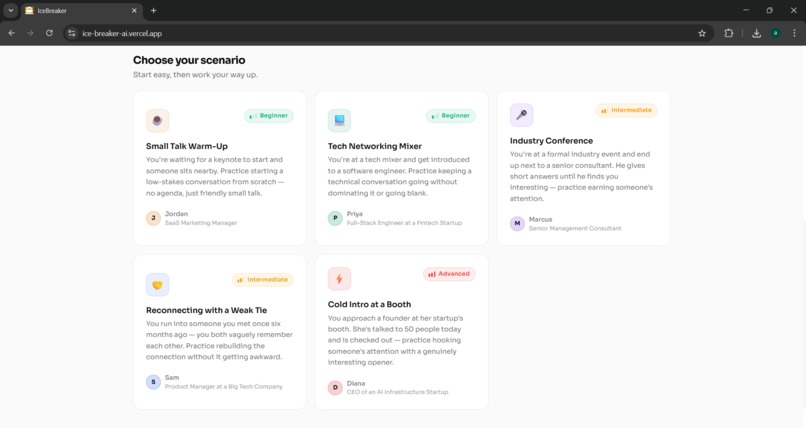Screen dimensions: 806x428
Task: Click Marcus's avatar on Industry Conference card
Action: point(517,224)
